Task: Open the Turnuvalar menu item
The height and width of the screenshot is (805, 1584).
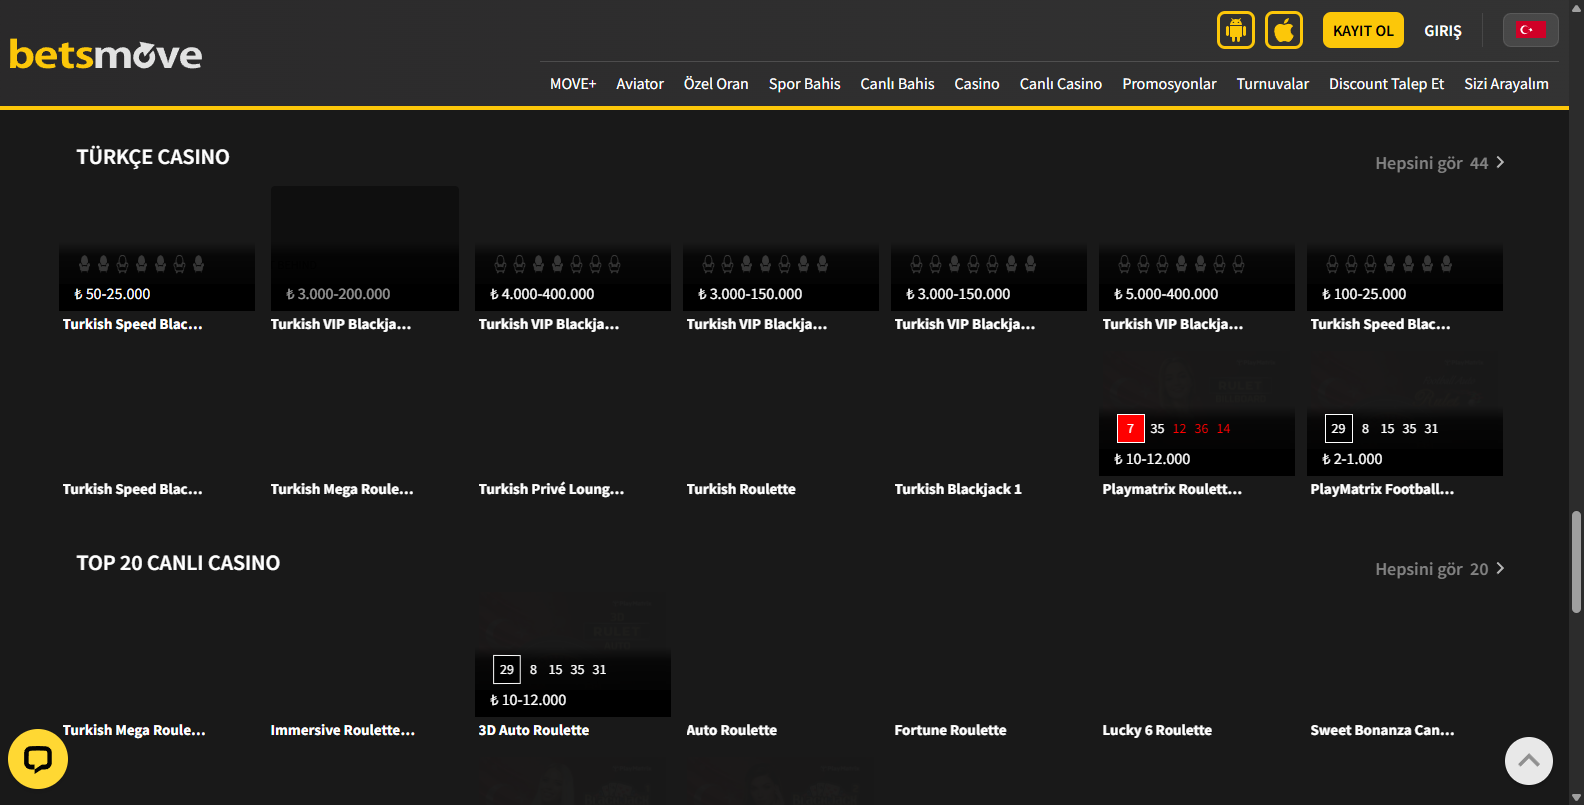Action: 1273,84
